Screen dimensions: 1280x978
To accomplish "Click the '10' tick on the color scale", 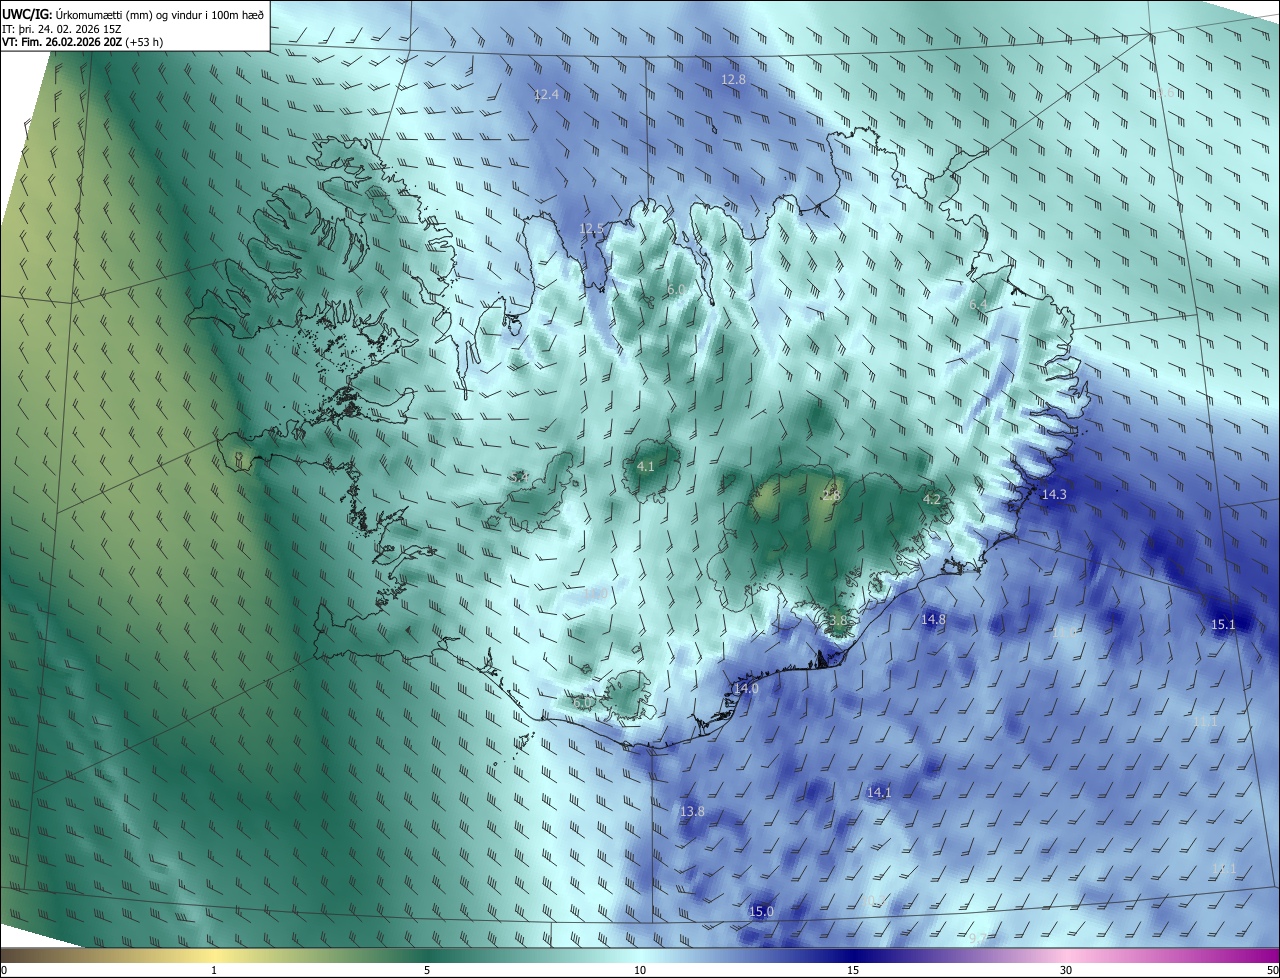I will pyautogui.click(x=640, y=970).
